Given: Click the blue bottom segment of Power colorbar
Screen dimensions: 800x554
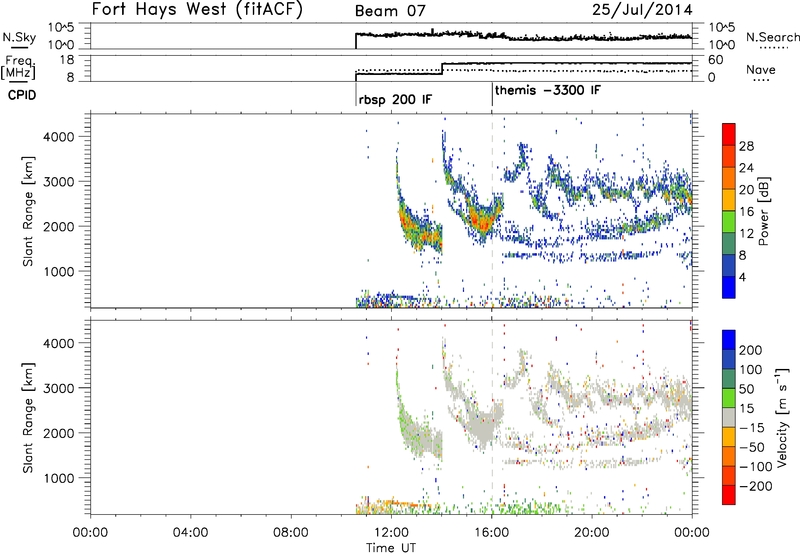Looking at the screenshot, I should 729,287.
